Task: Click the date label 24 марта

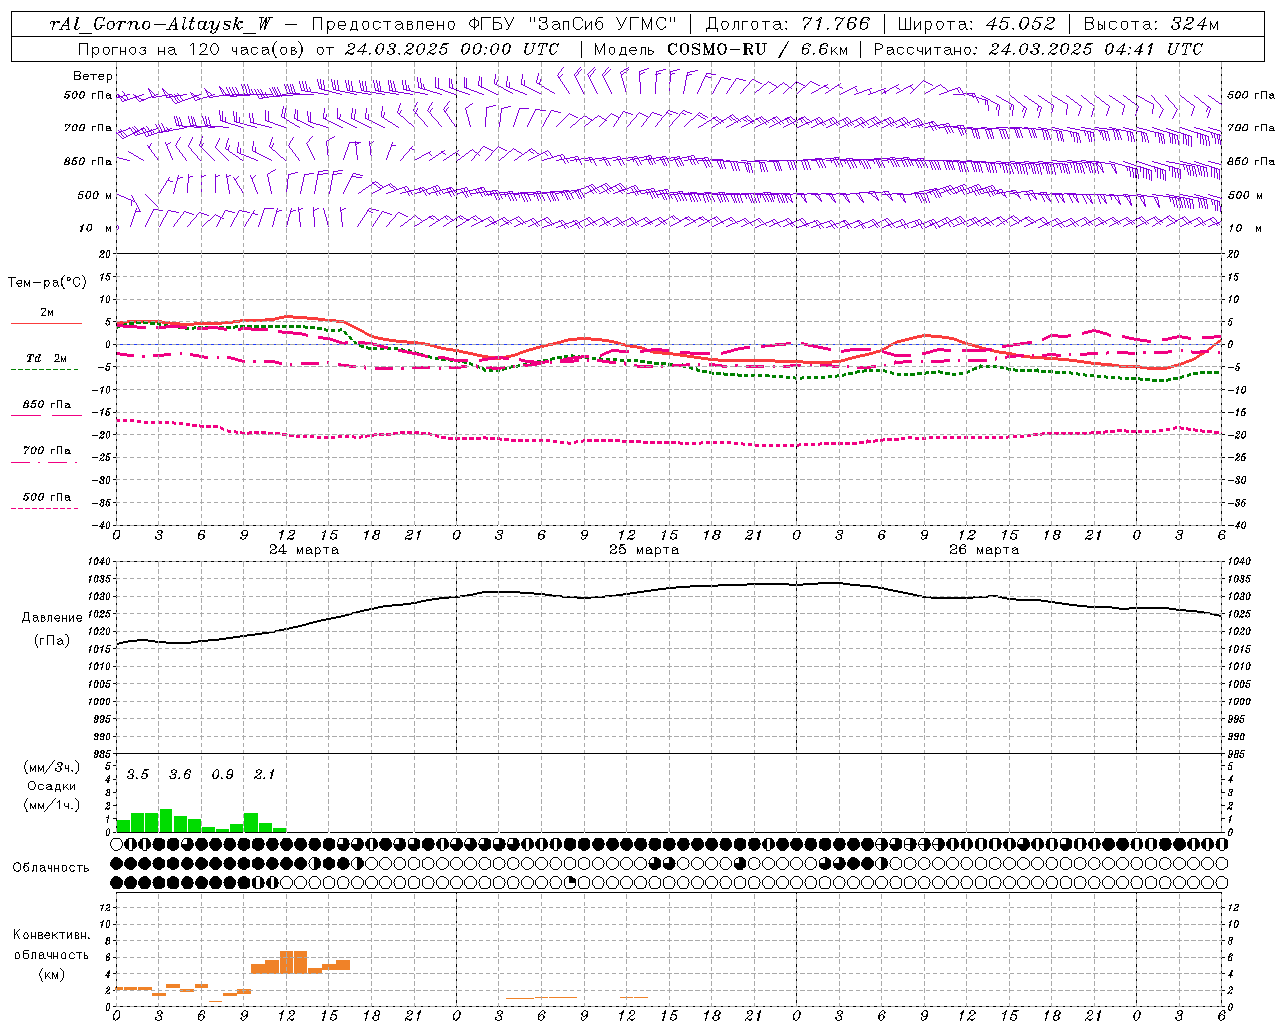Action: click(304, 550)
